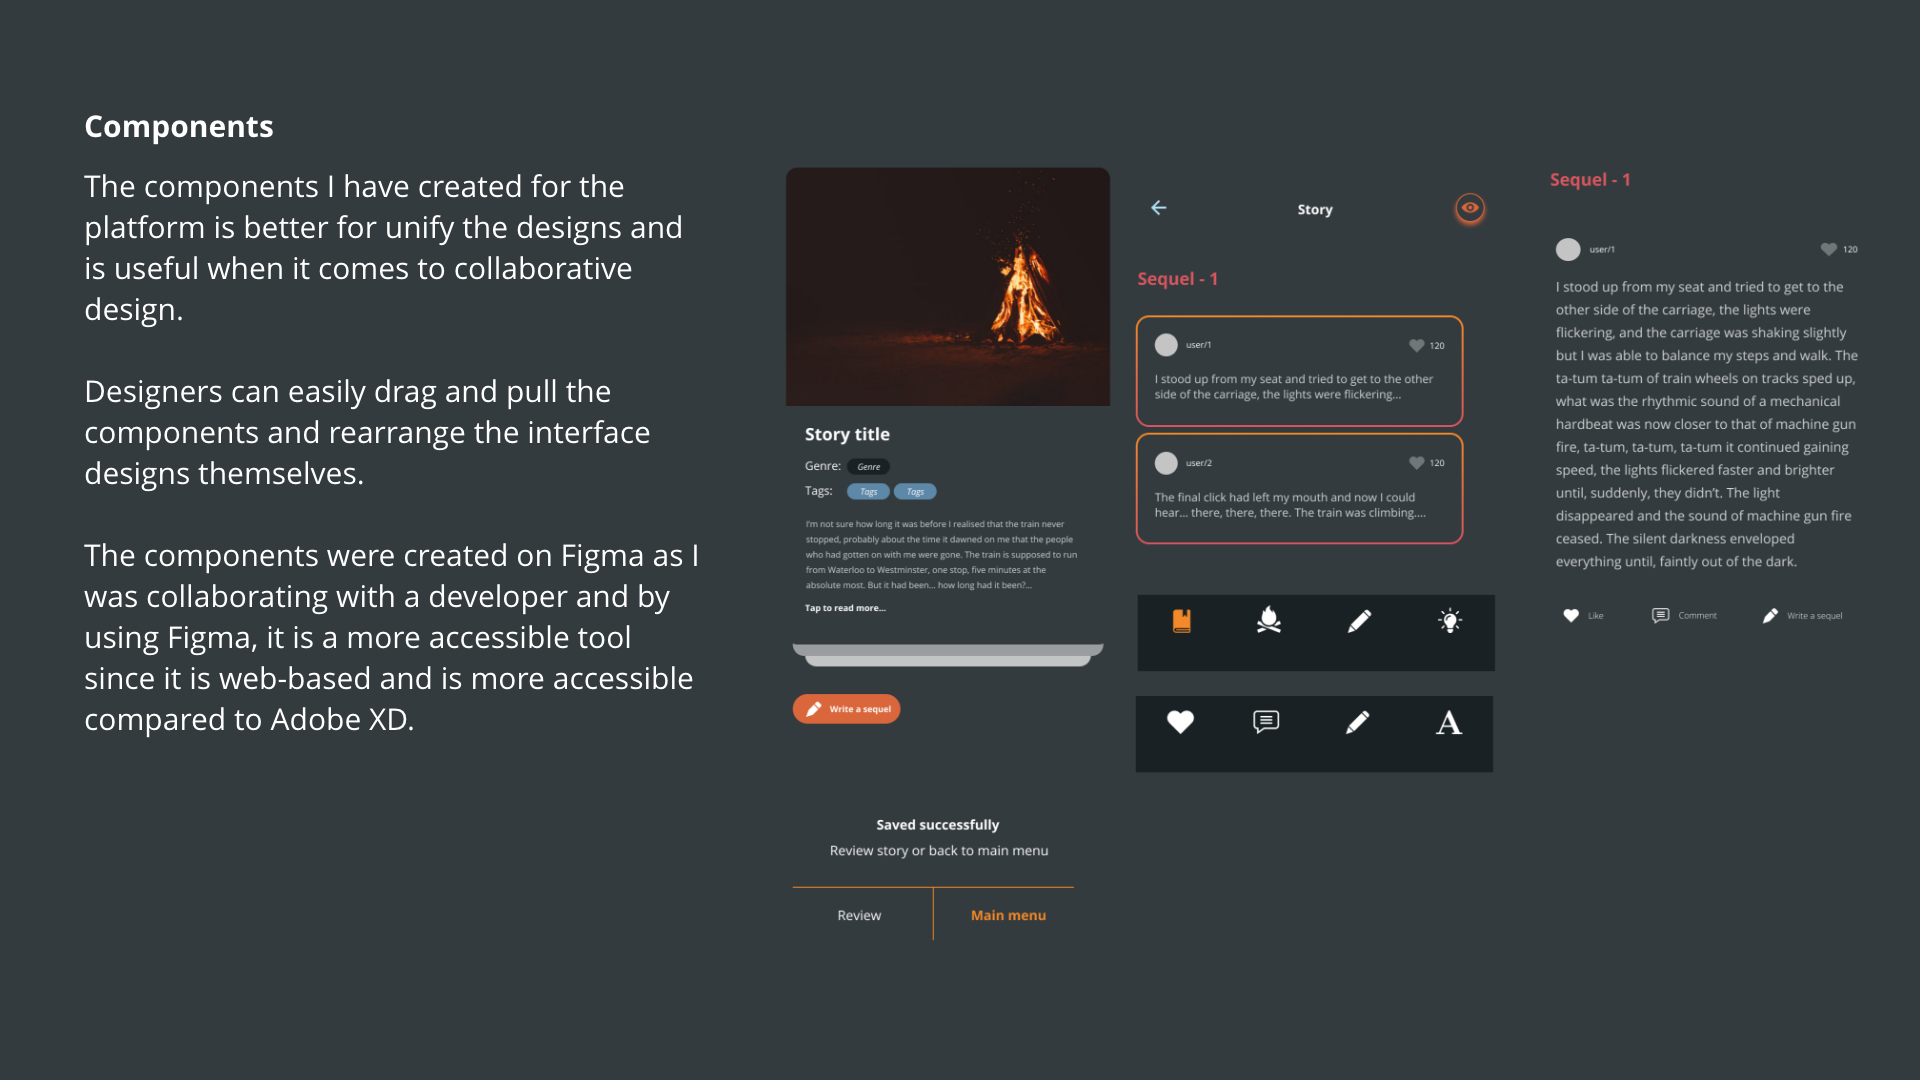Viewport: 1920px width, 1080px height.
Task: Choose the Review option
Action: click(859, 915)
